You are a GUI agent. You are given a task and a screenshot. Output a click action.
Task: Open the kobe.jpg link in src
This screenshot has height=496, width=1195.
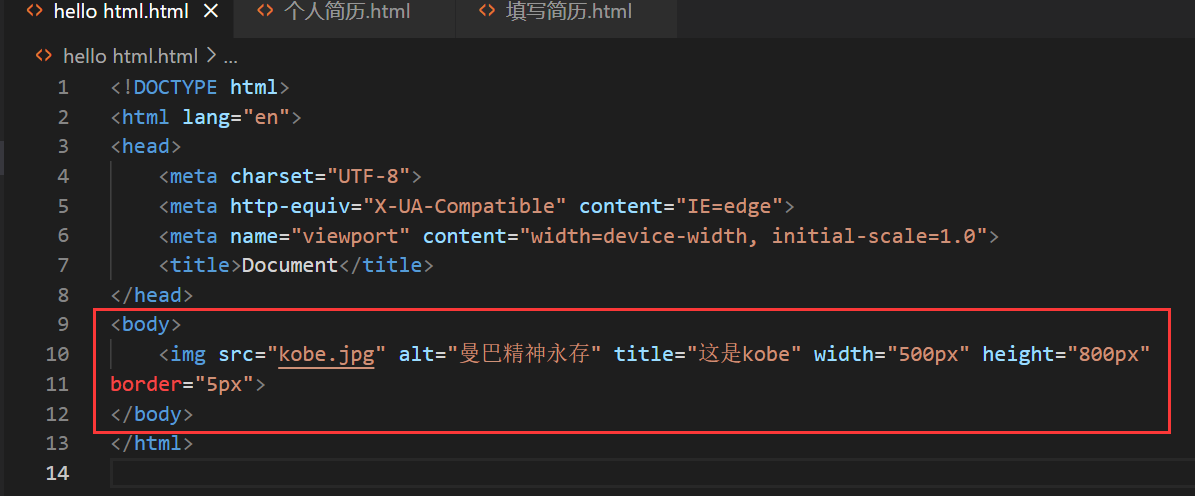(326, 354)
